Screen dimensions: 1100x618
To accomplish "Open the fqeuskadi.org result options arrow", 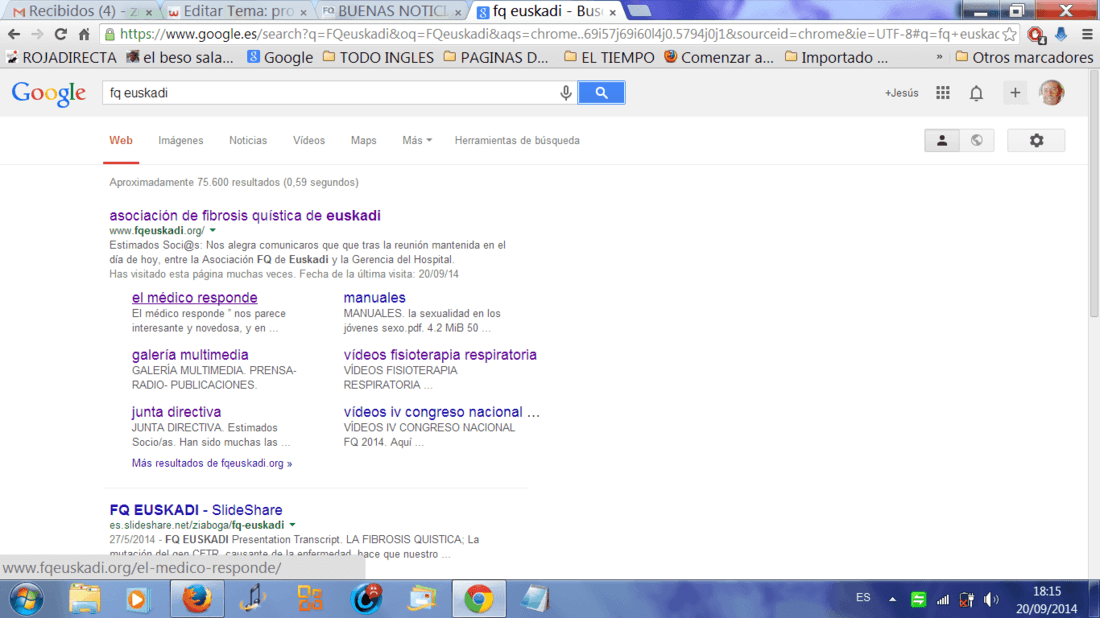I will tap(213, 231).
